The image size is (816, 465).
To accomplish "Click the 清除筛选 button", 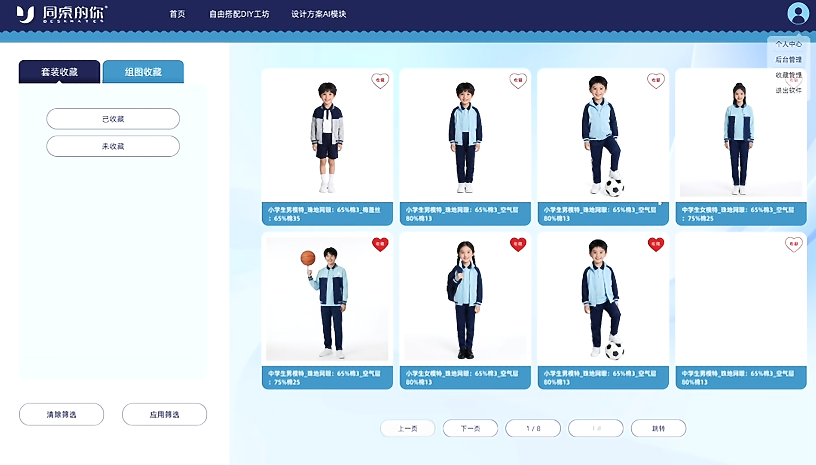I will point(61,415).
